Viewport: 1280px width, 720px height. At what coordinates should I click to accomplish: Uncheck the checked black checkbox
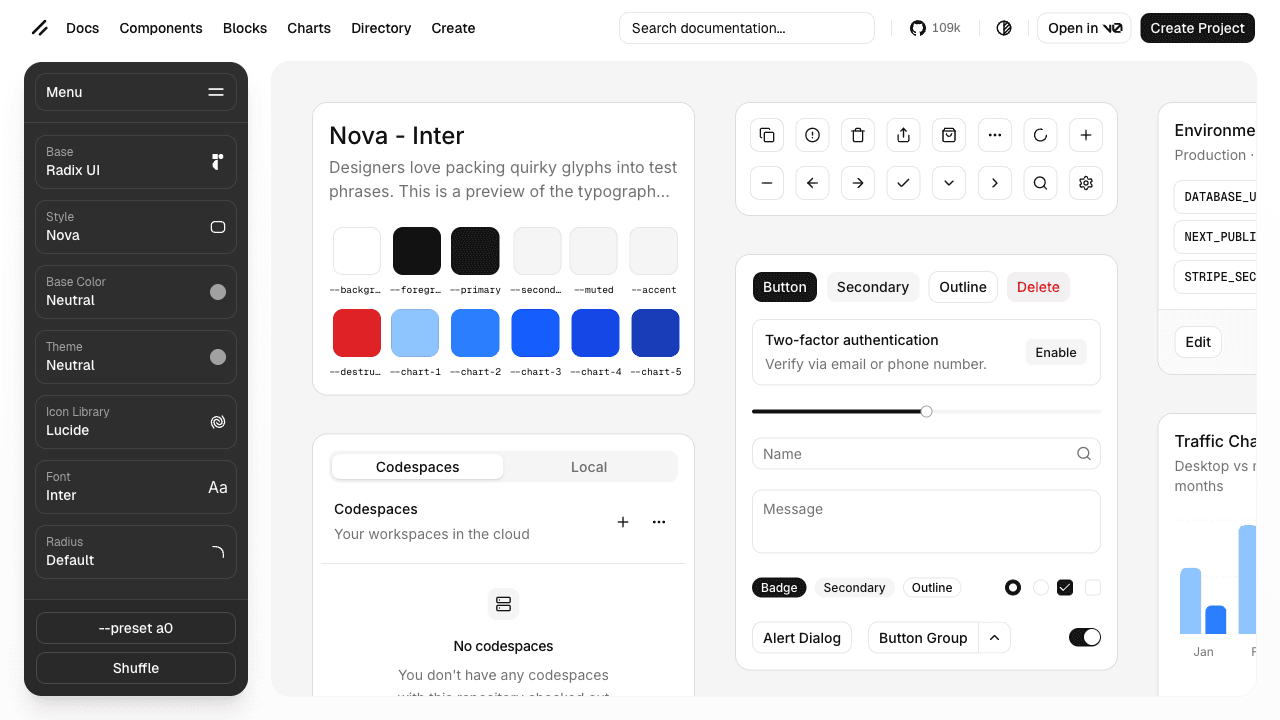(1065, 588)
